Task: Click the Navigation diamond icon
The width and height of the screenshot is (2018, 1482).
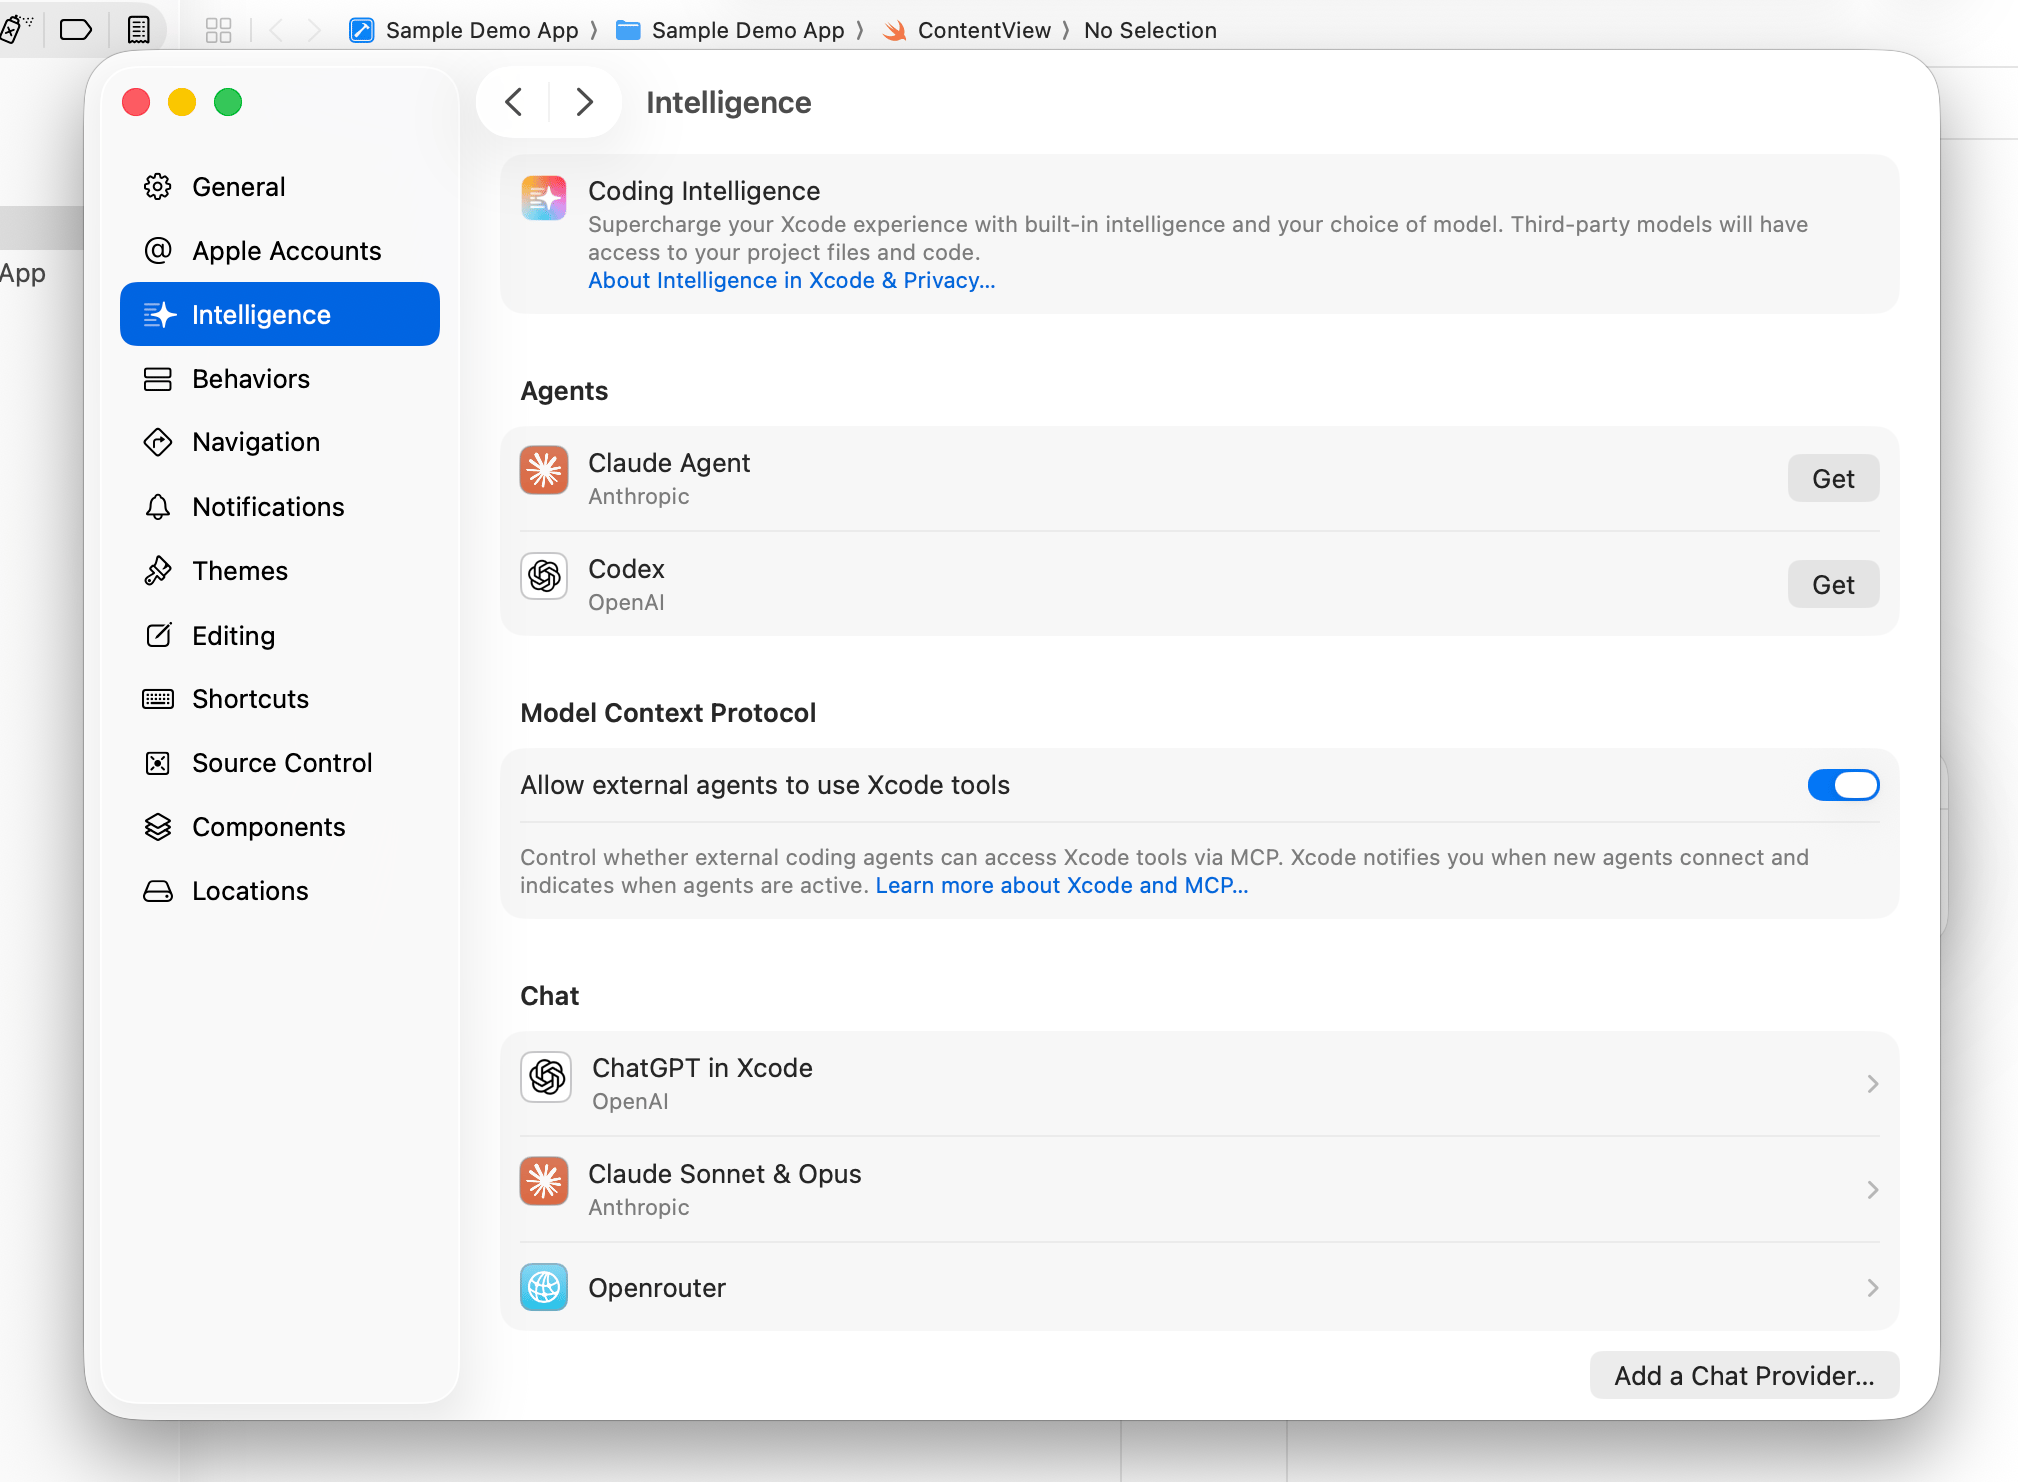Action: [158, 442]
